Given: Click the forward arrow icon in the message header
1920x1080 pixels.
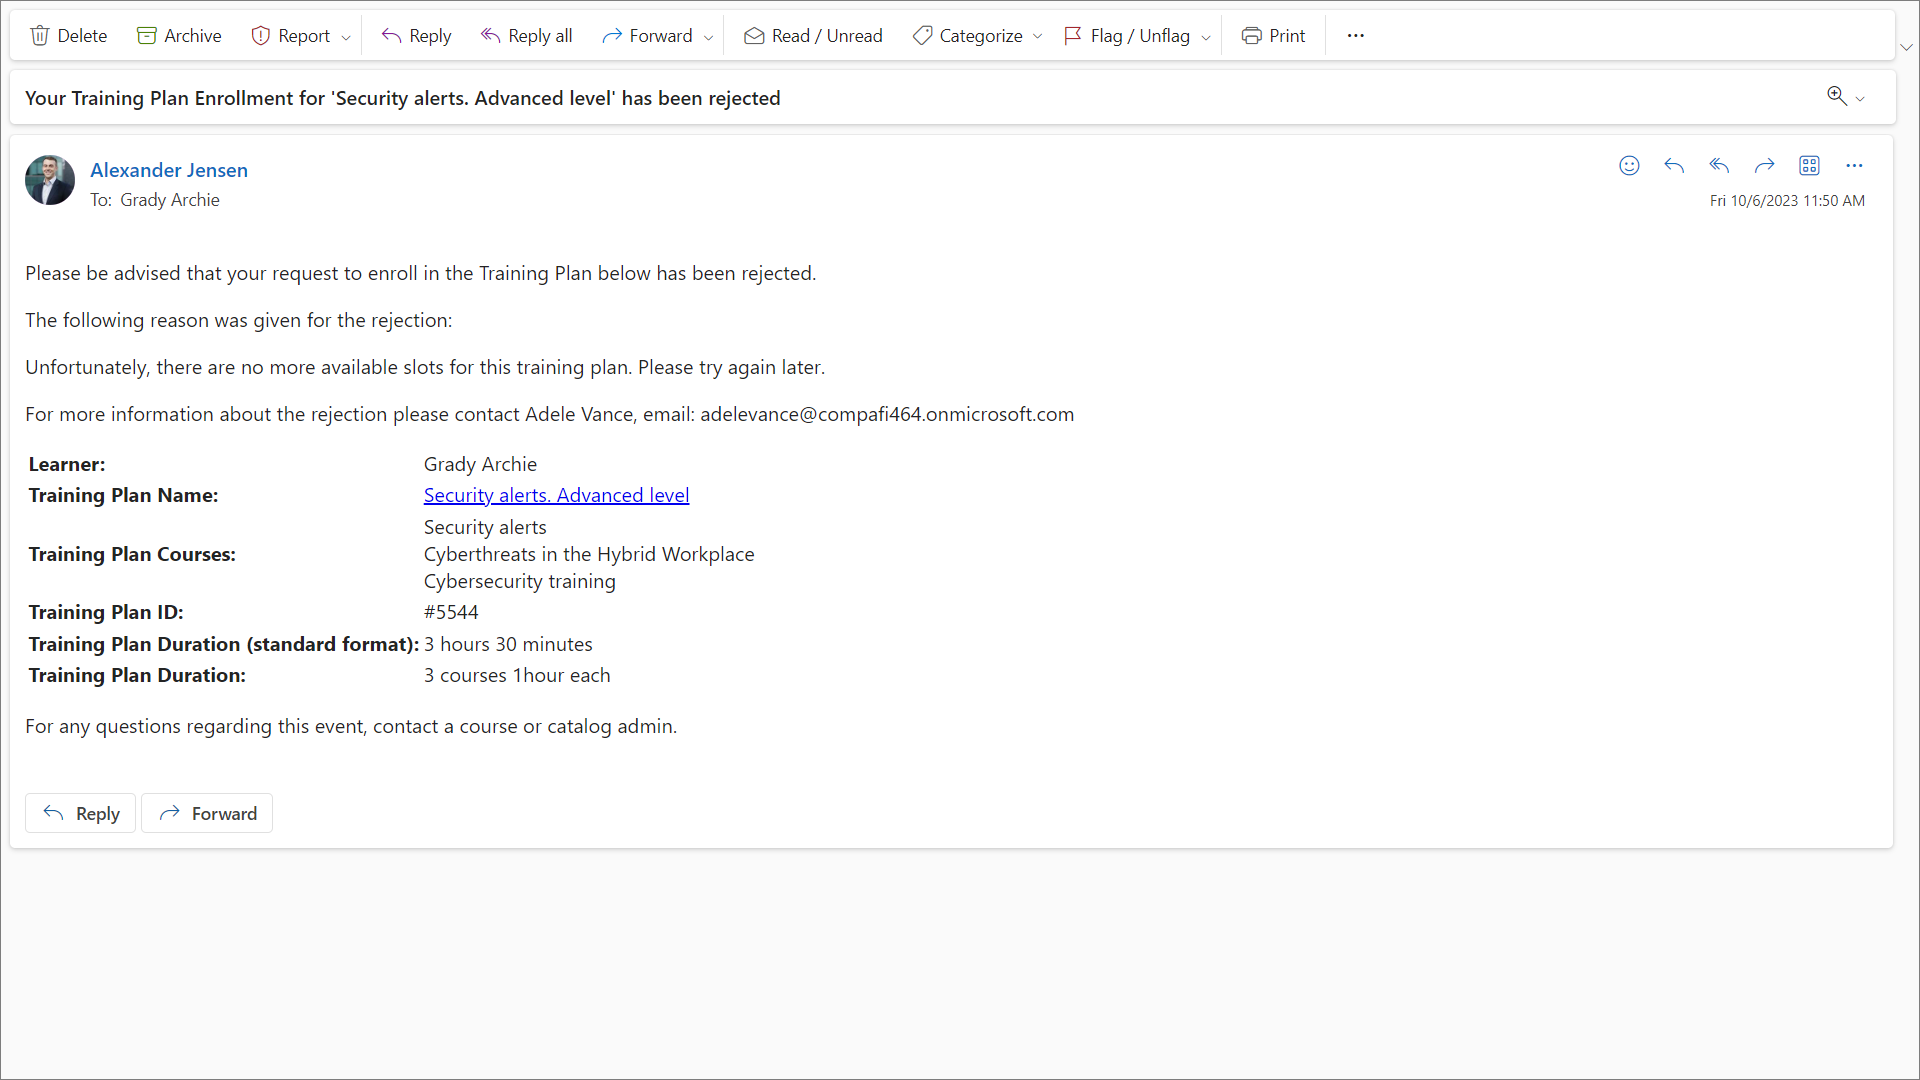Looking at the screenshot, I should (x=1764, y=166).
